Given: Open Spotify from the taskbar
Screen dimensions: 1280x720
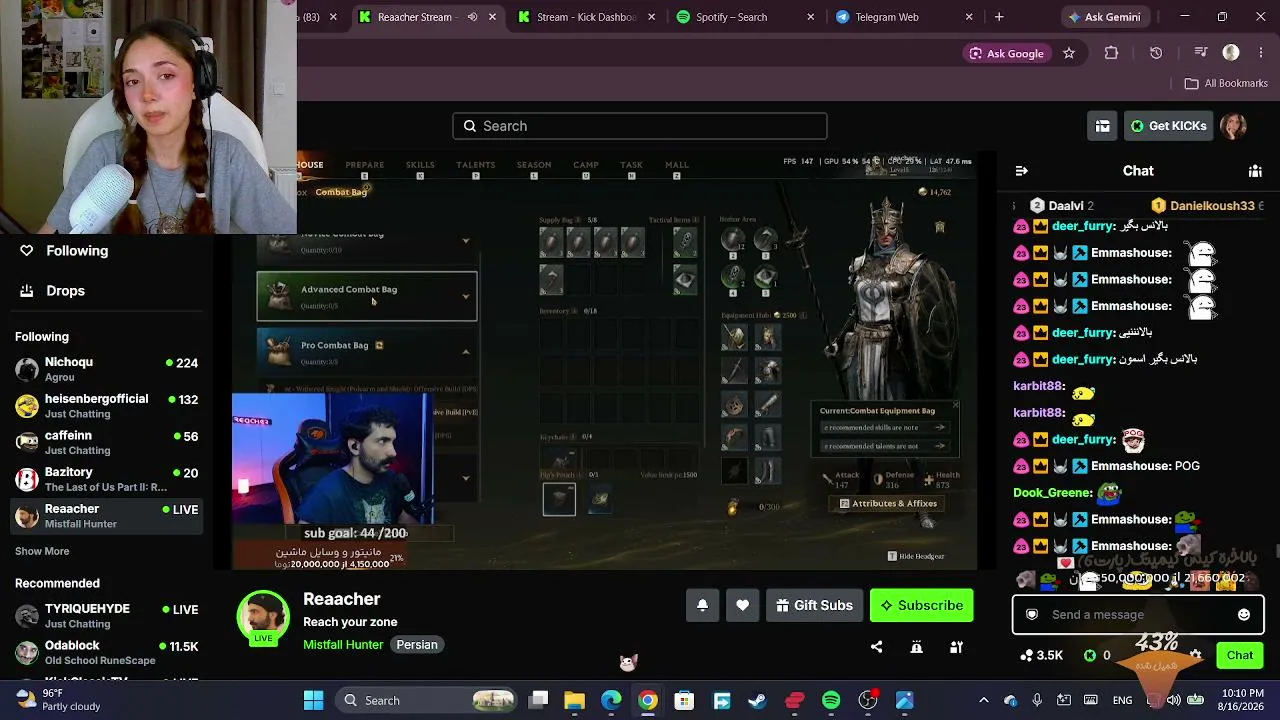Looking at the screenshot, I should coord(831,700).
